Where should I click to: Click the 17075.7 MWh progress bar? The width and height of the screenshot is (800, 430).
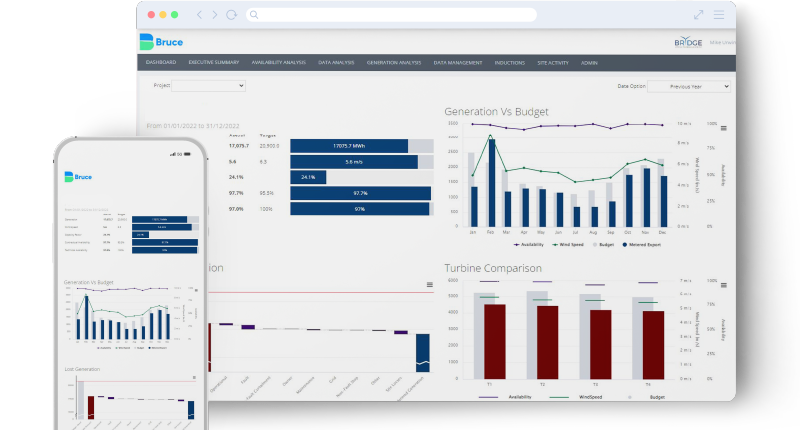click(x=349, y=146)
